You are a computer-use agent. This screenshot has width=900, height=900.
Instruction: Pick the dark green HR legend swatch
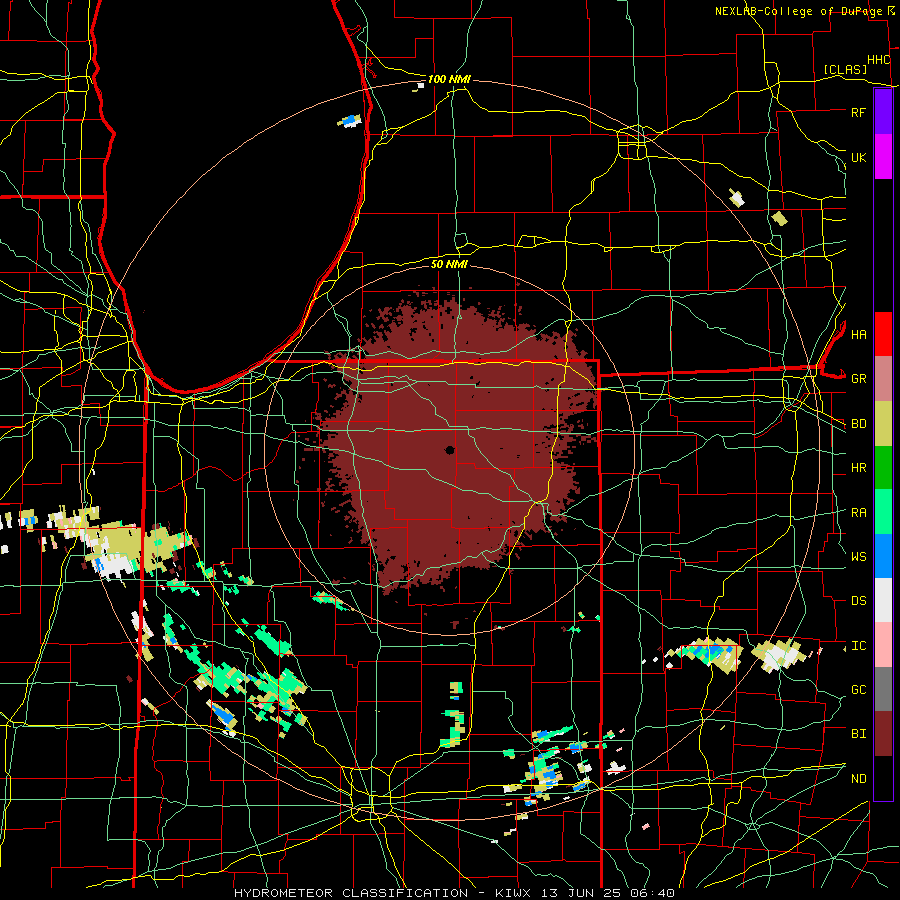883,467
